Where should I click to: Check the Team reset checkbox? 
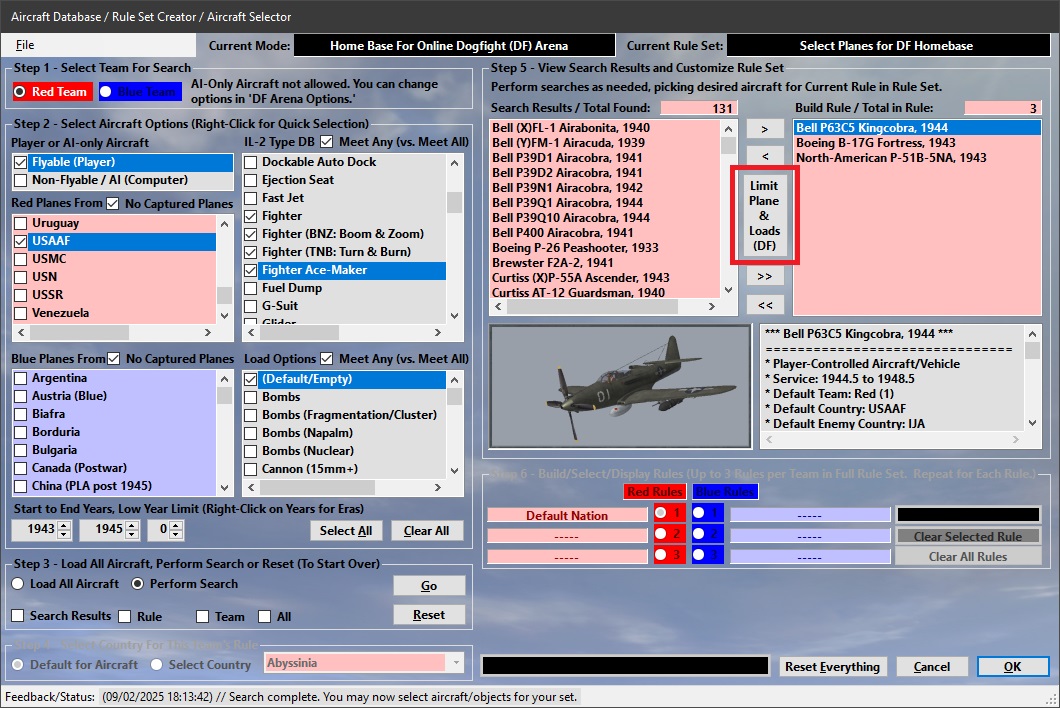pyautogui.click(x=202, y=617)
